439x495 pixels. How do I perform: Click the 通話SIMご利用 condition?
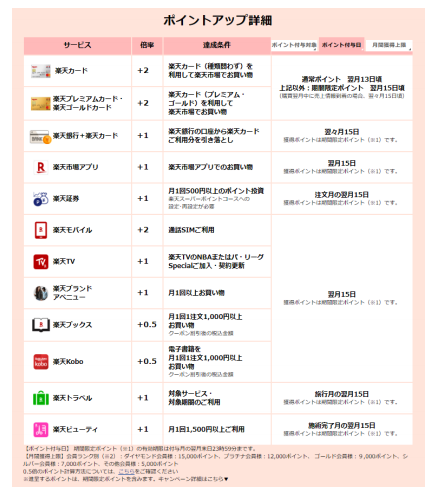coord(191,230)
